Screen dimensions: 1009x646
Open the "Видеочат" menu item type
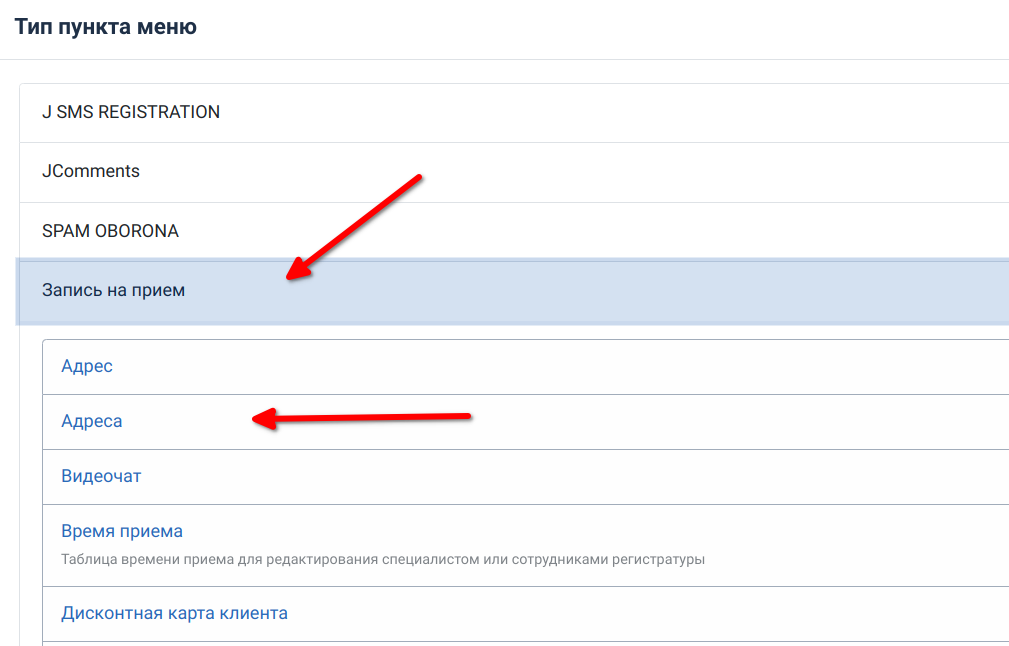[x=101, y=476]
